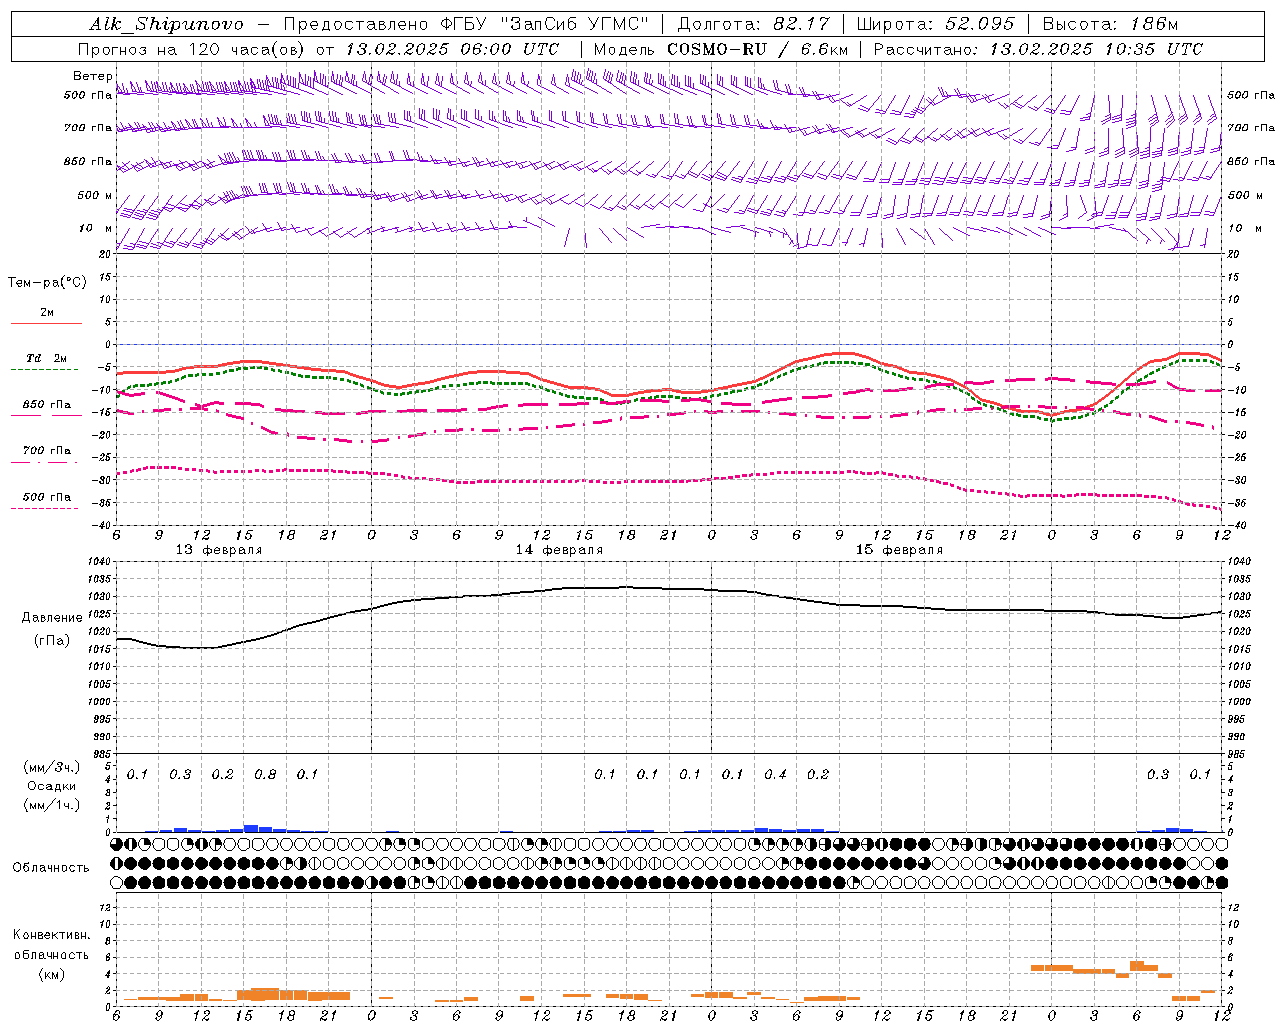Screen dimensions: 1280x1024
Task: Click the 1040 value on left pressure axis
Action: pos(99,561)
